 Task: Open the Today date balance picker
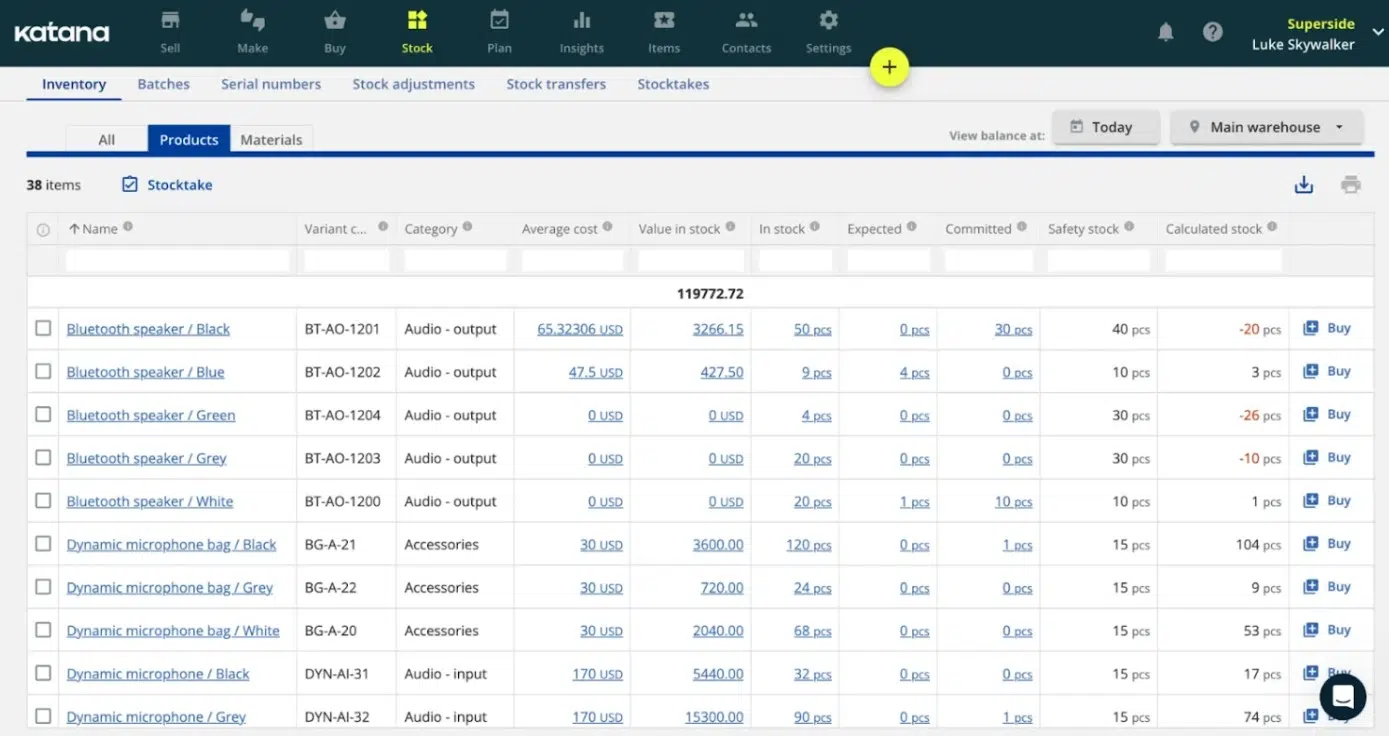coord(1105,127)
